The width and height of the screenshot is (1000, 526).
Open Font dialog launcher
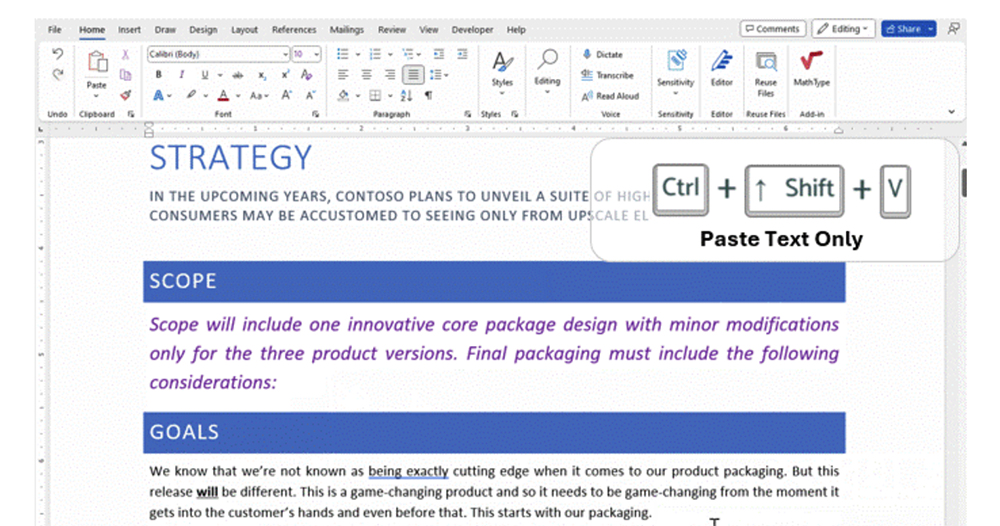pyautogui.click(x=315, y=114)
